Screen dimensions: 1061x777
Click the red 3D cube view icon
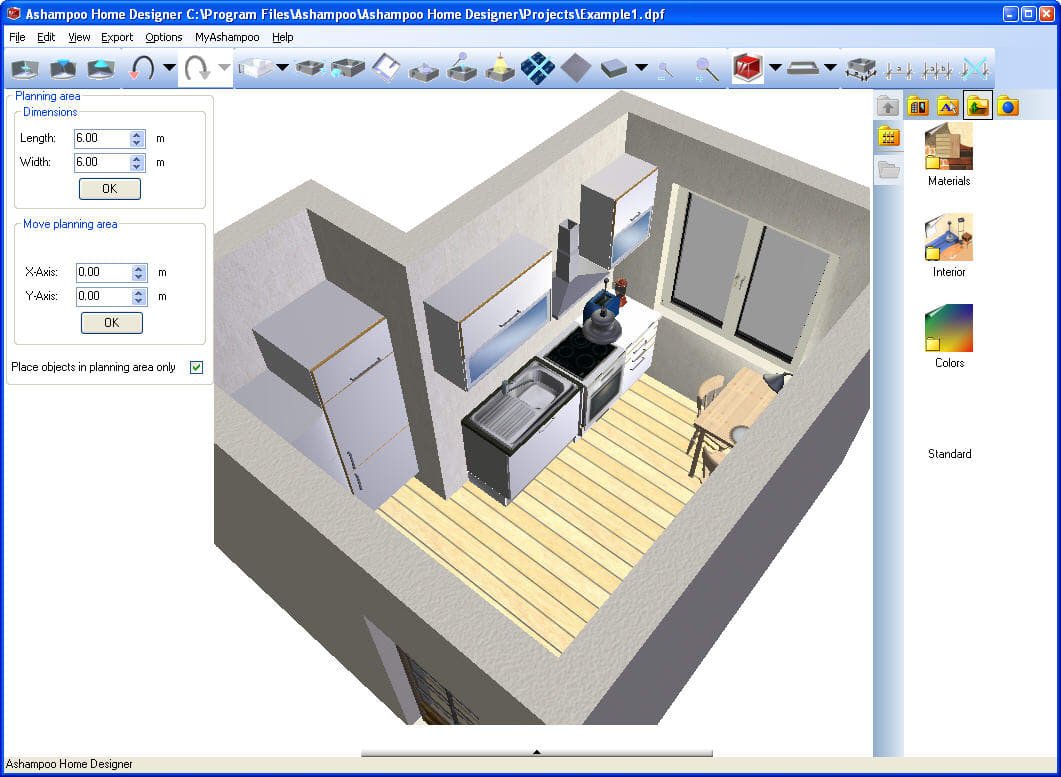click(x=748, y=68)
